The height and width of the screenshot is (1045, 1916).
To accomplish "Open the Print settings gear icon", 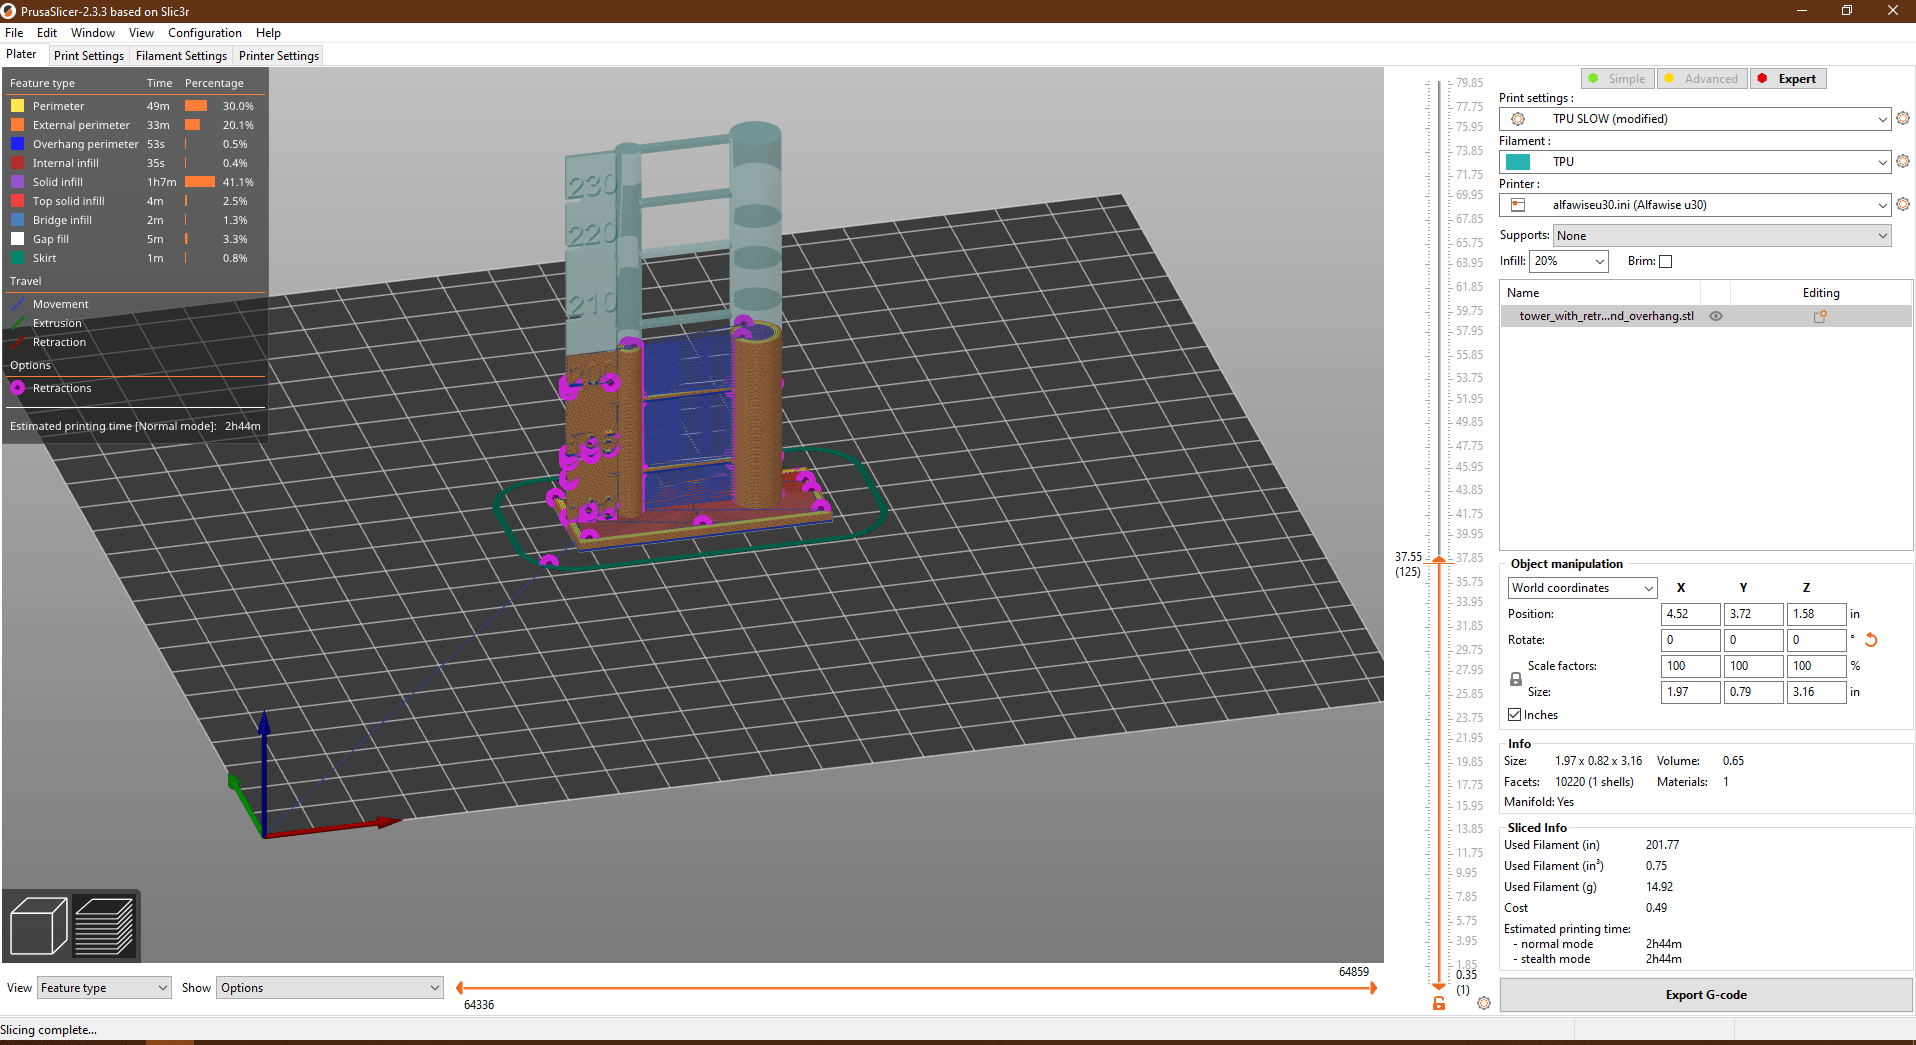I will pyautogui.click(x=1903, y=118).
